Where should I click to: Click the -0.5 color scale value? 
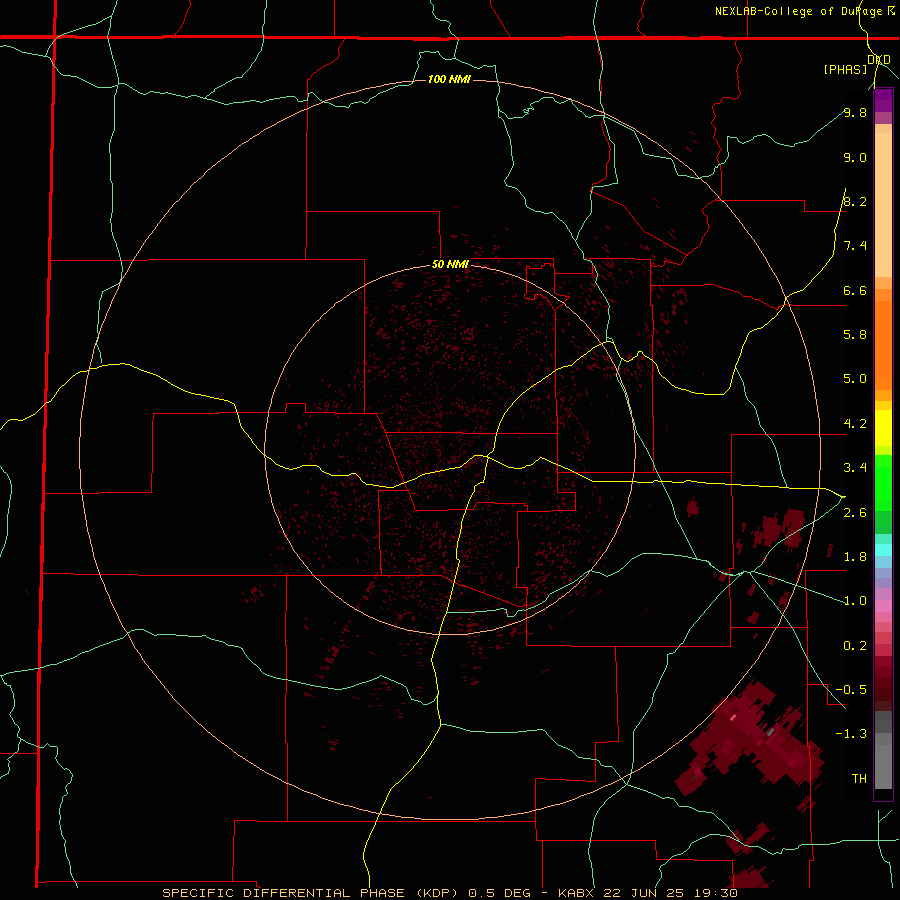(851, 689)
